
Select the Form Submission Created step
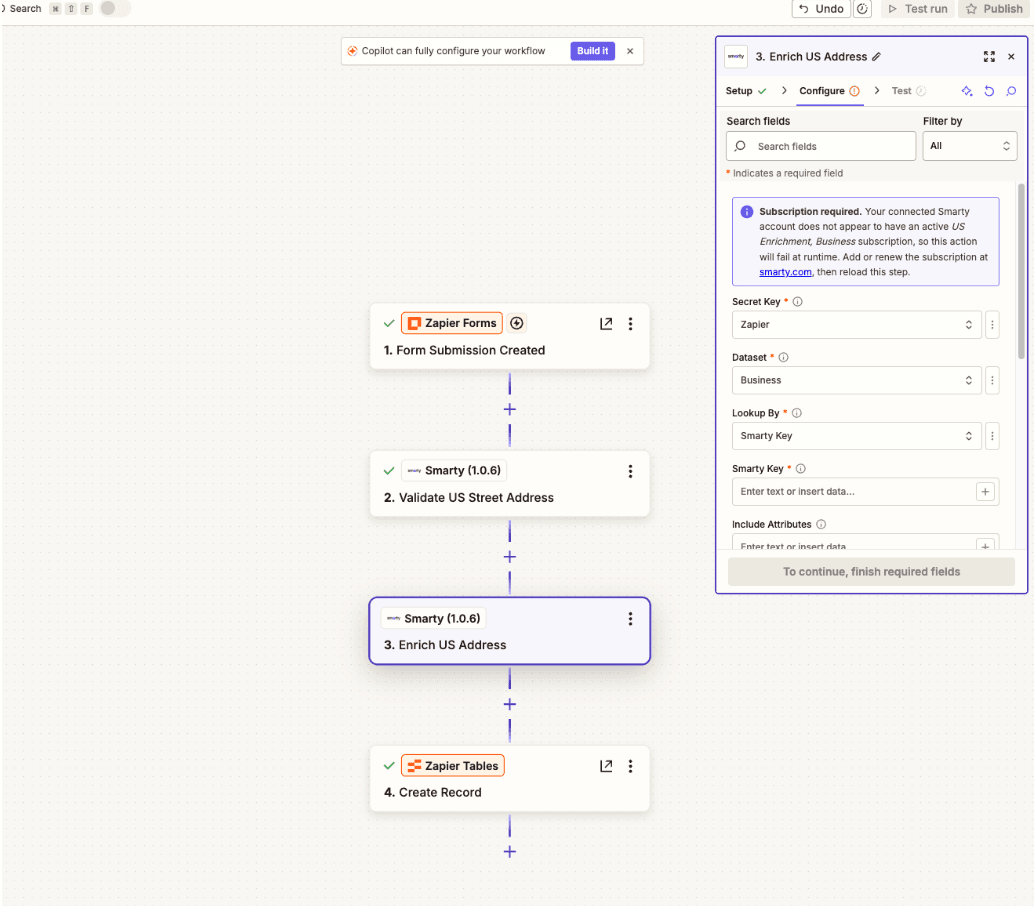click(510, 336)
